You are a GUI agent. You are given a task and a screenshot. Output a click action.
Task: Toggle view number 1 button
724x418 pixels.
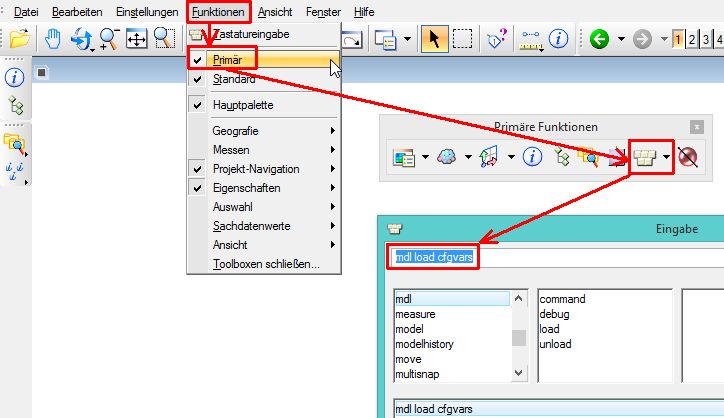coord(677,39)
